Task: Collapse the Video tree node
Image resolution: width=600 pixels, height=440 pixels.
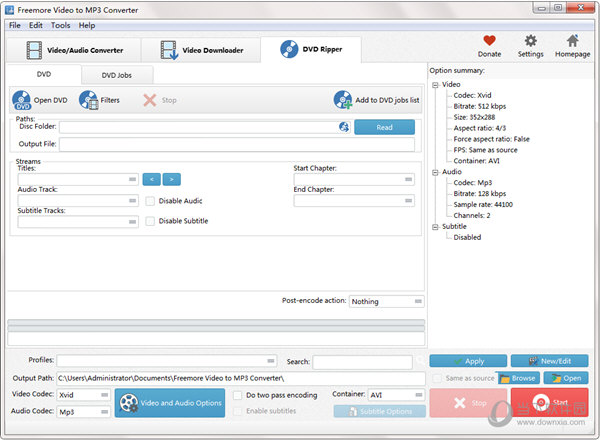Action: 435,85
